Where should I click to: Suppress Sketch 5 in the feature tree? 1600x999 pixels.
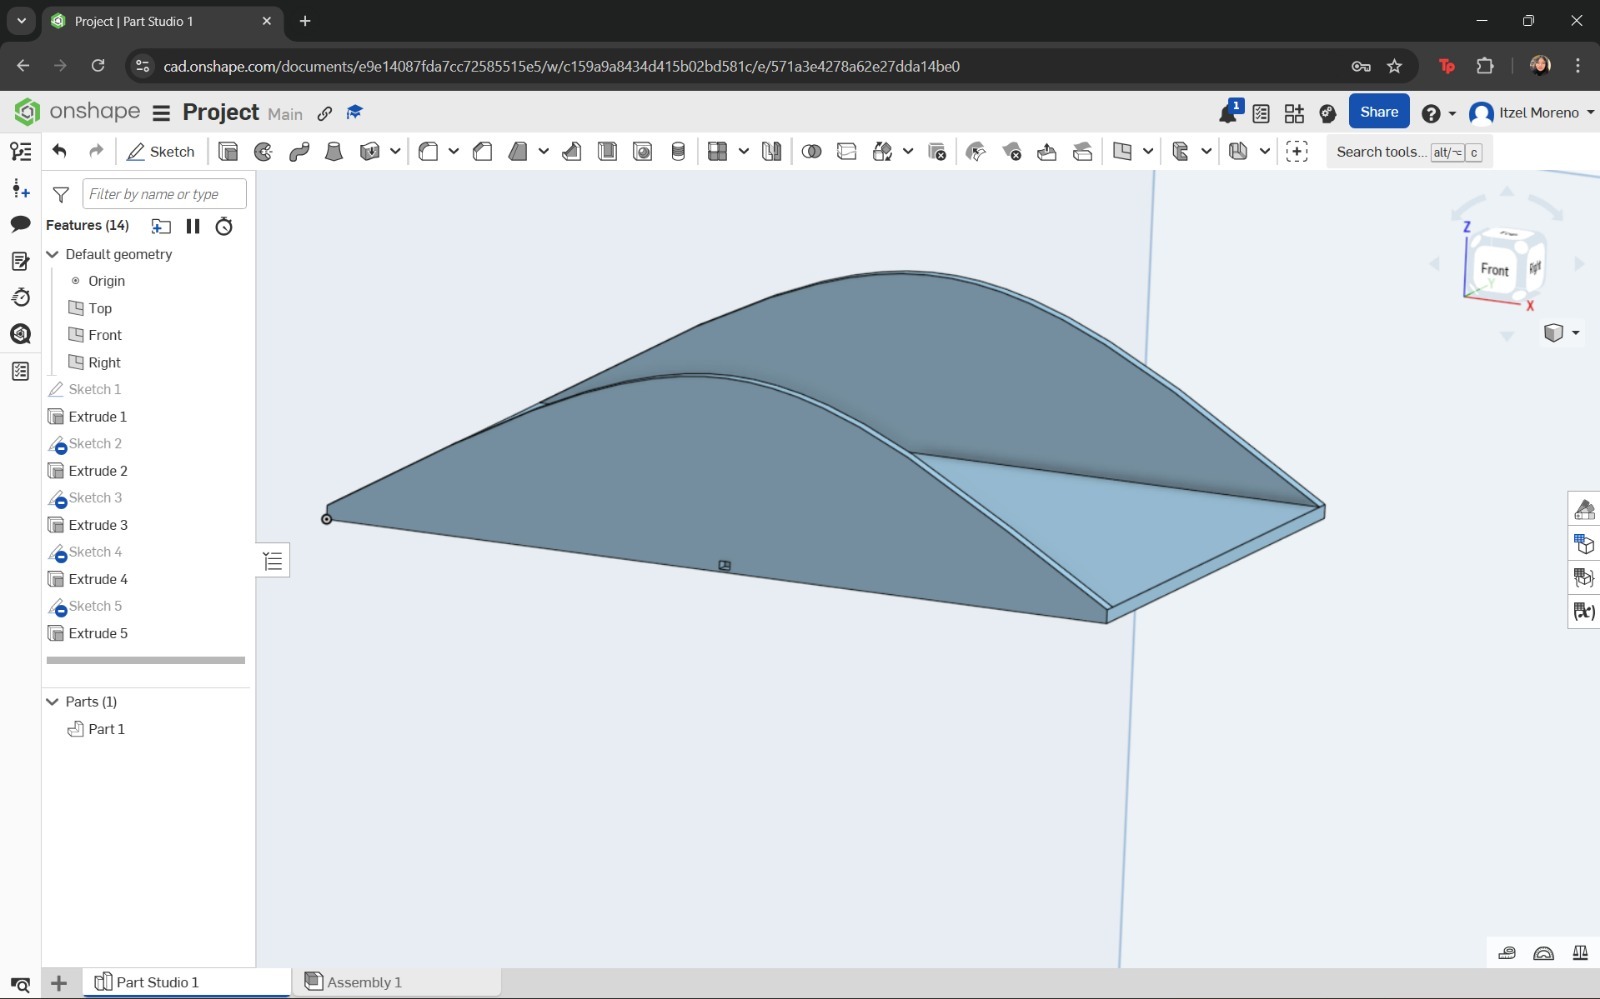(95, 606)
